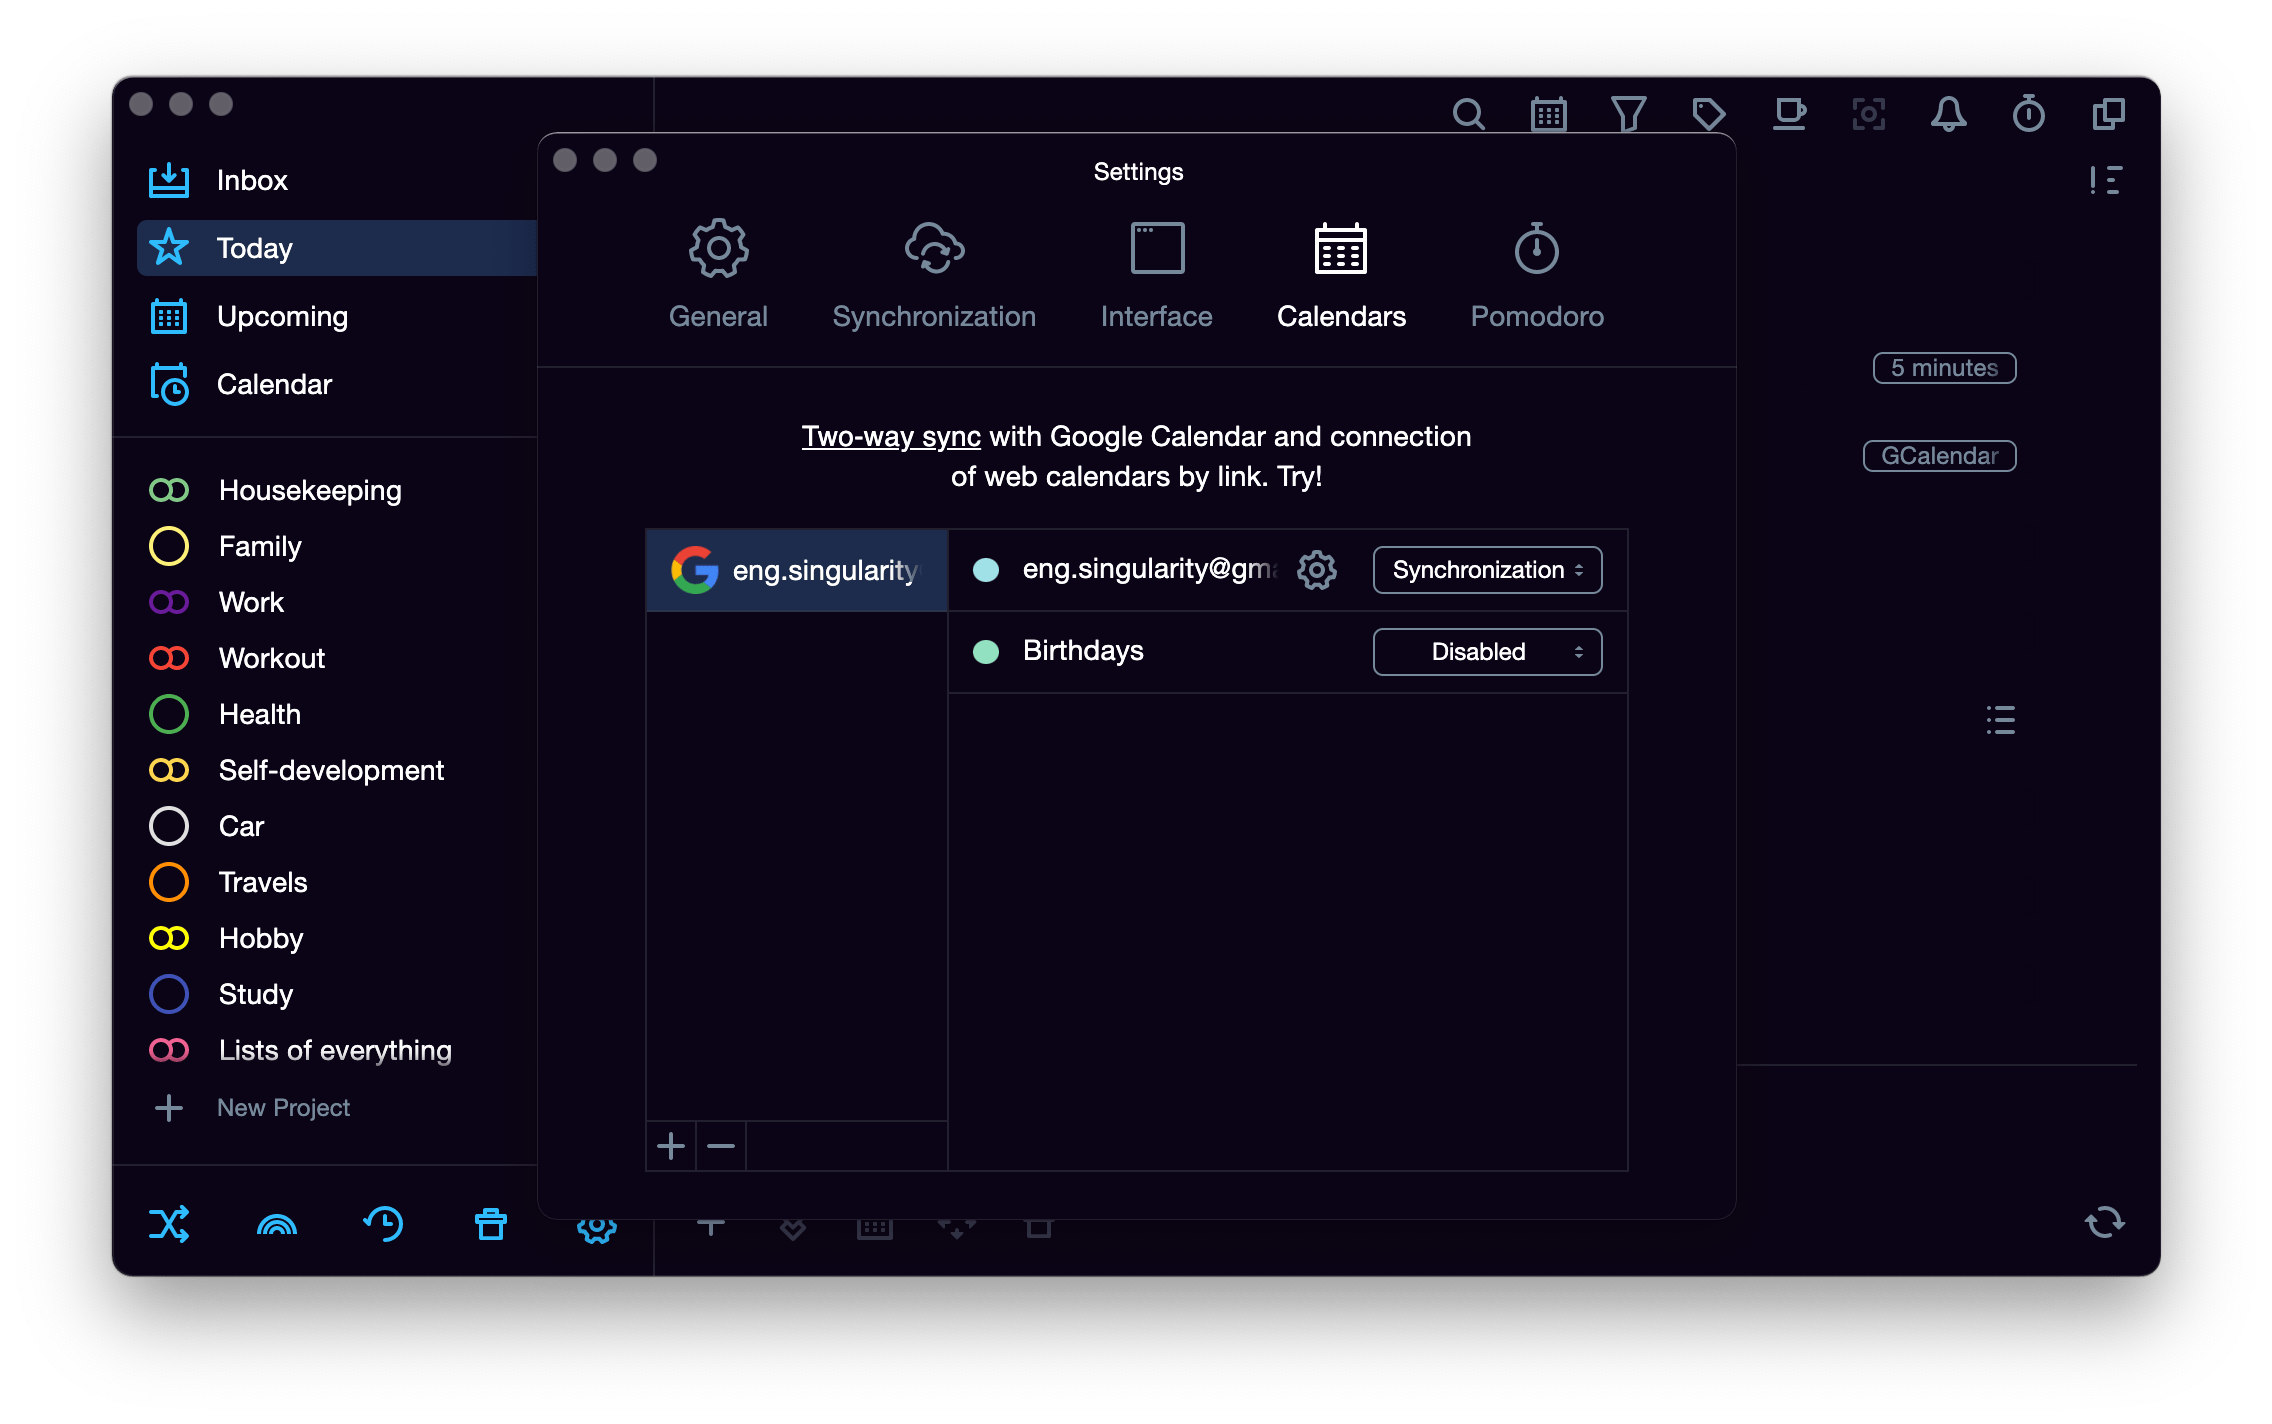The height and width of the screenshot is (1424, 2272).
Task: Open the Work project in sidebar
Action: click(x=251, y=602)
